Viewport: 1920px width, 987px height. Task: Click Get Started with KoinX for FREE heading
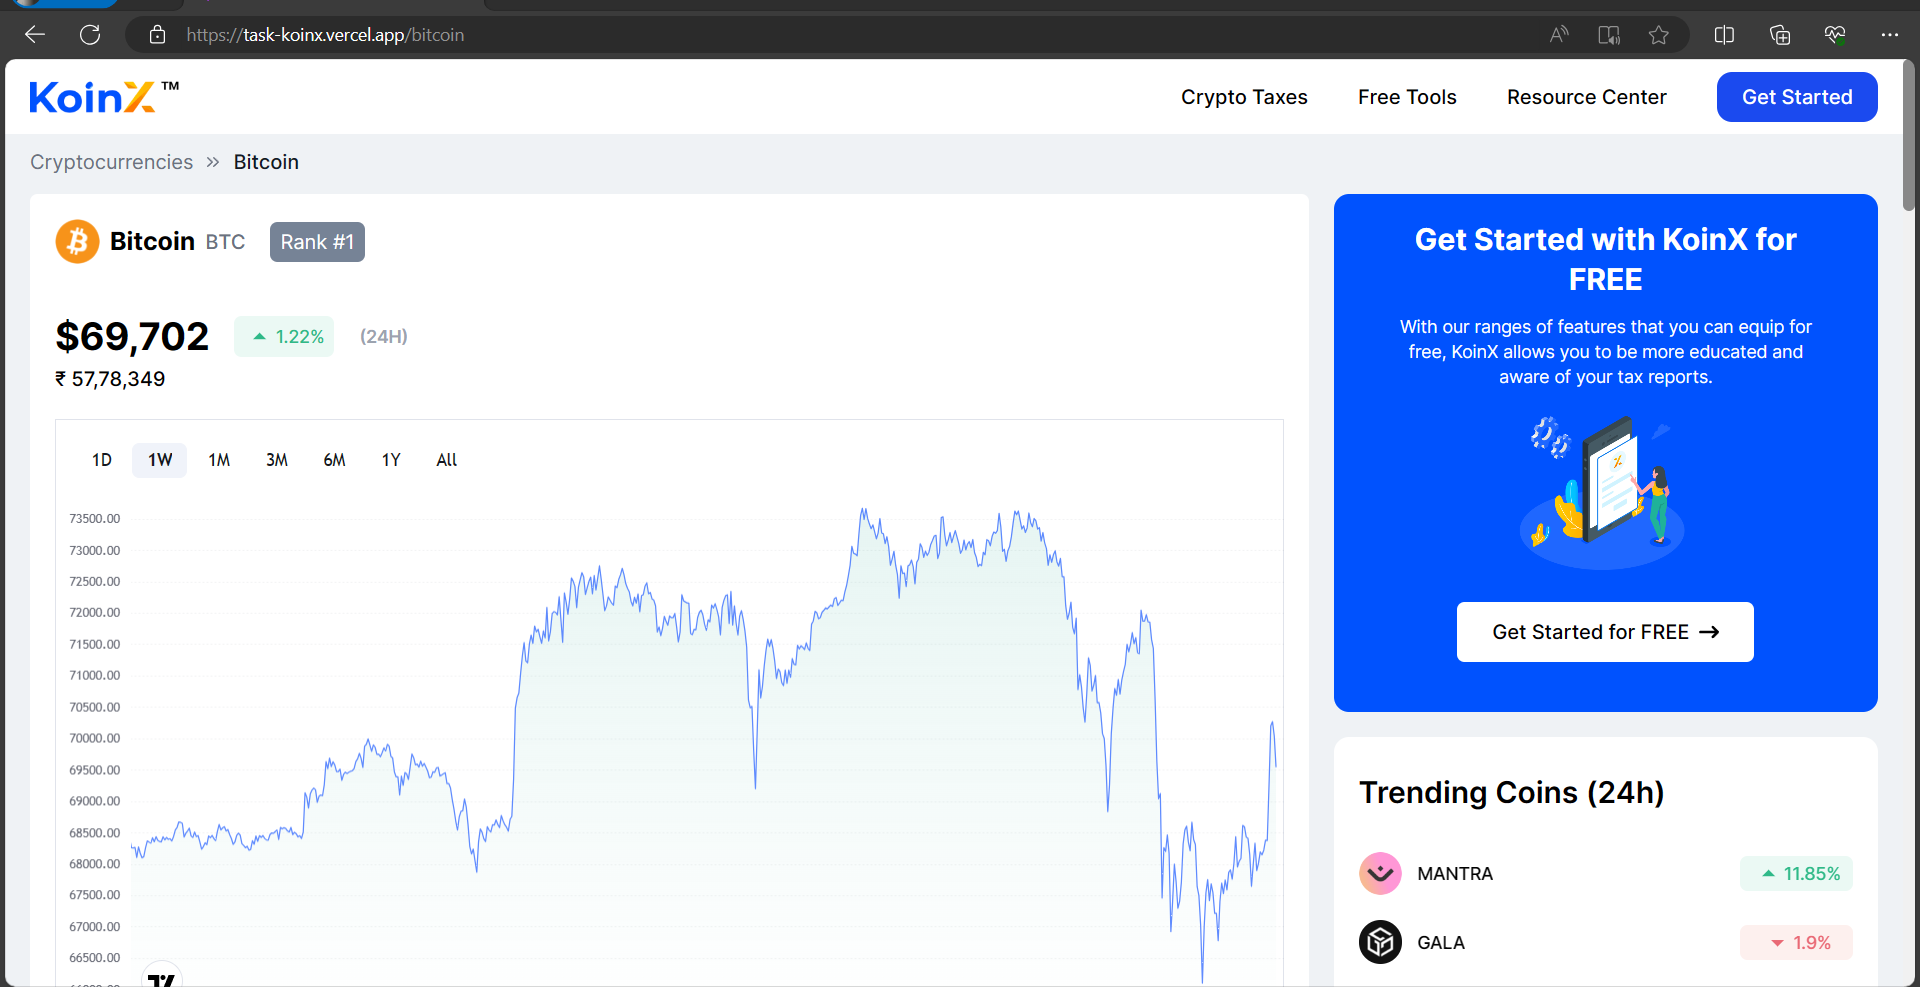1605,259
